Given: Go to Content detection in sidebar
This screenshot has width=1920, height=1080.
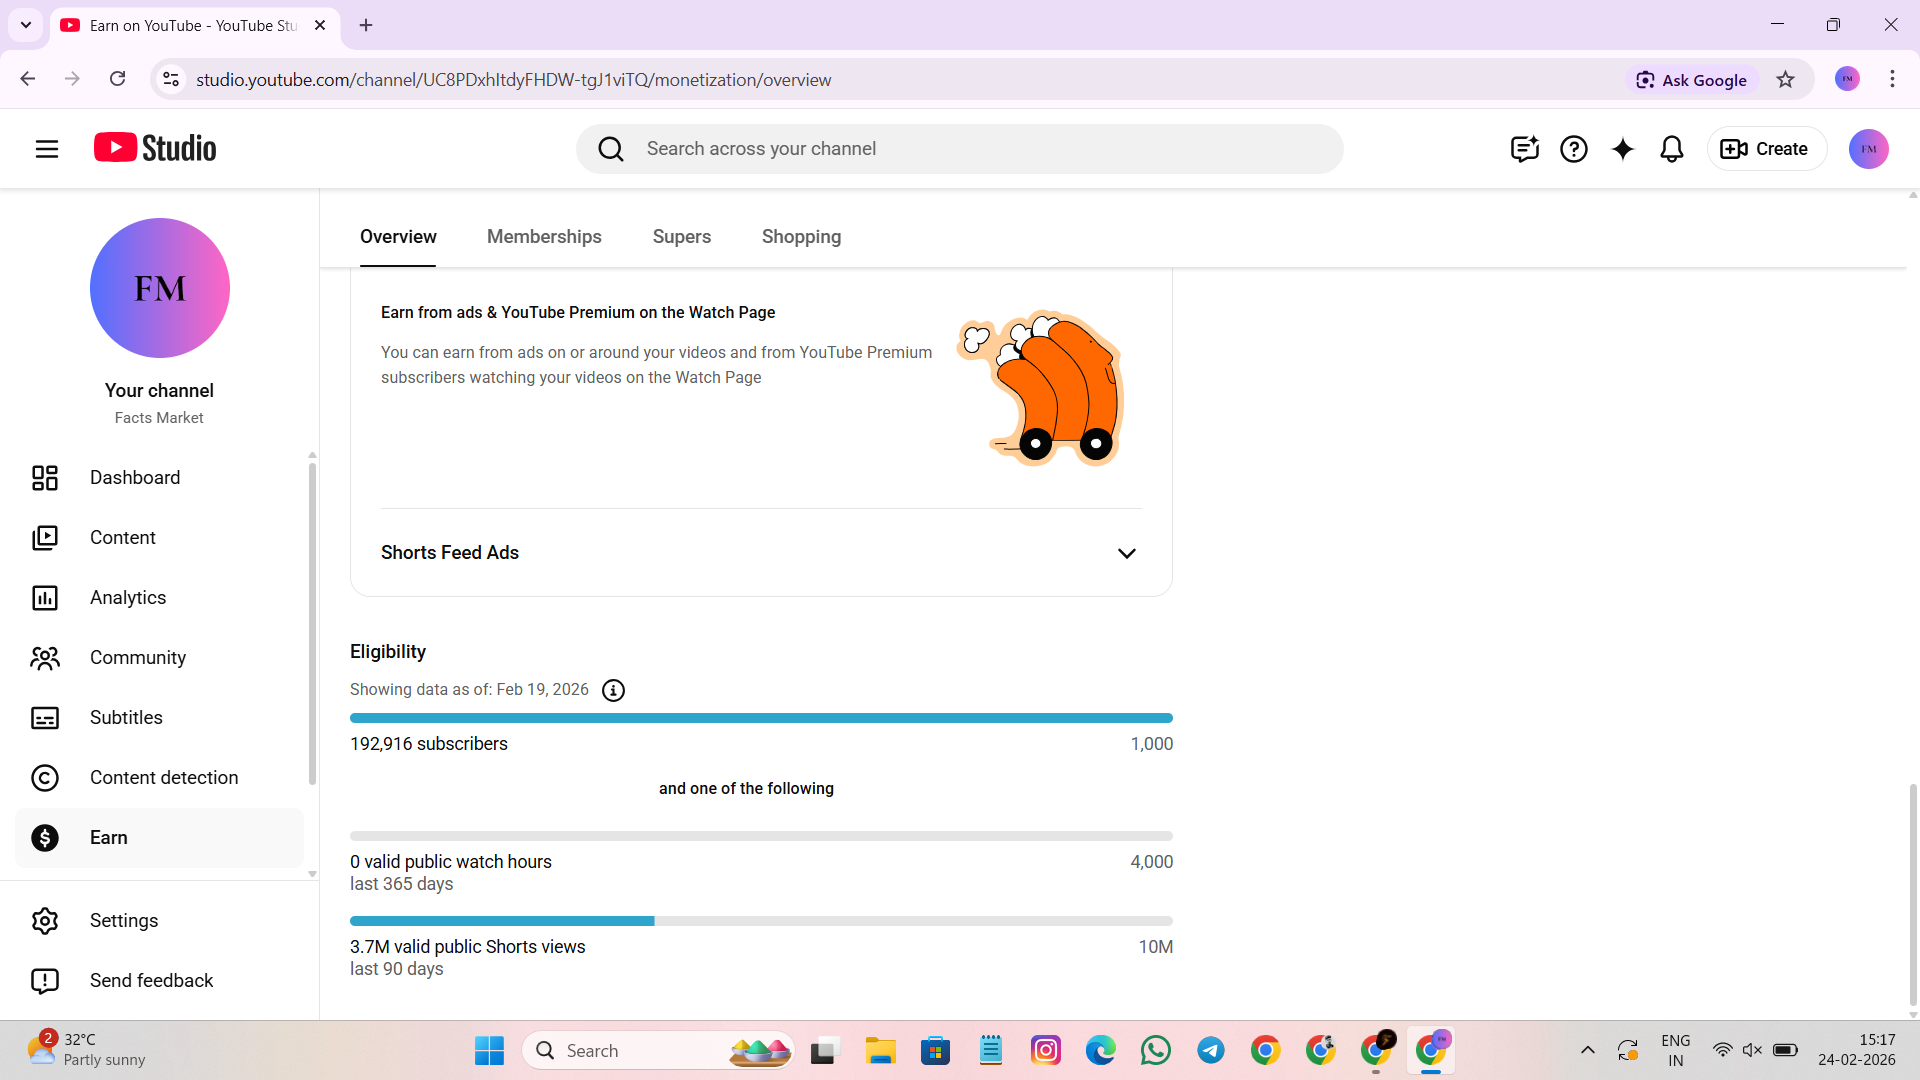Looking at the screenshot, I should click(164, 777).
